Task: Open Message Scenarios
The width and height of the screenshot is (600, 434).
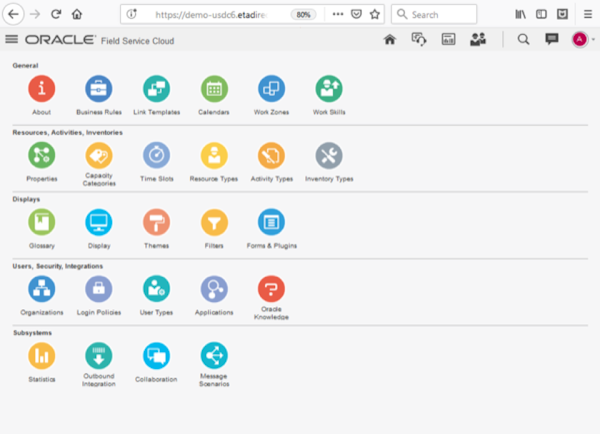Action: click(214, 356)
